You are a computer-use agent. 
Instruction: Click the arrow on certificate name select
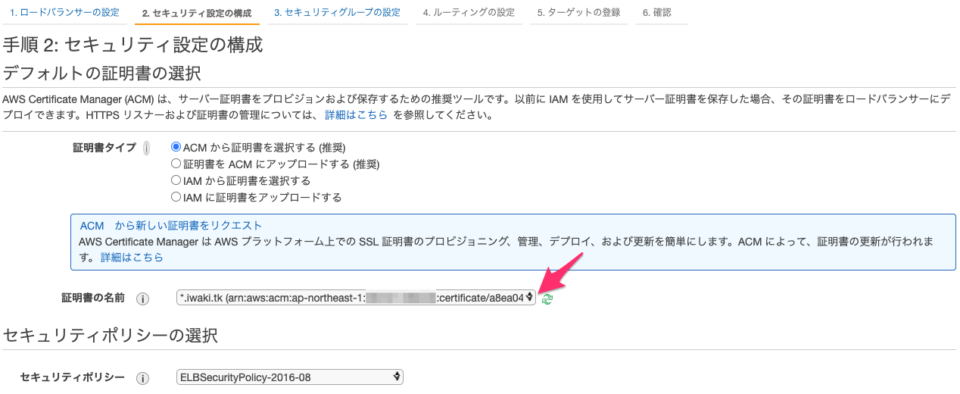[x=530, y=298]
